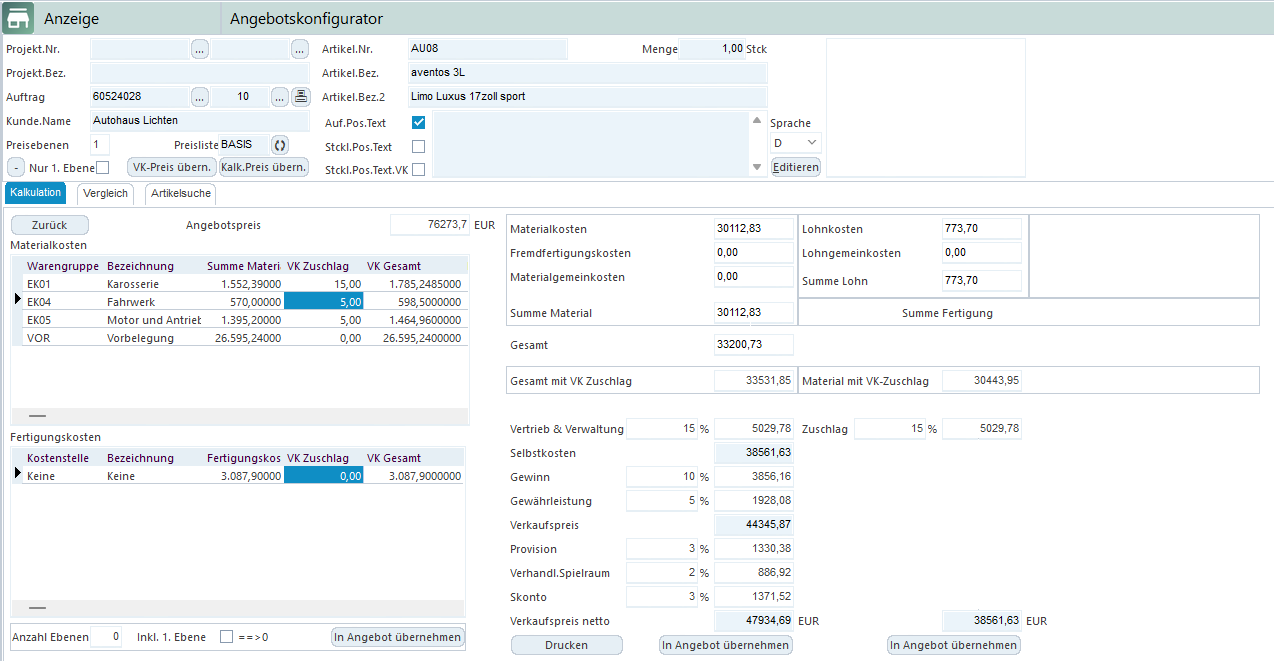Click the Gewinn percentage input field
The image size is (1274, 661).
click(660, 477)
